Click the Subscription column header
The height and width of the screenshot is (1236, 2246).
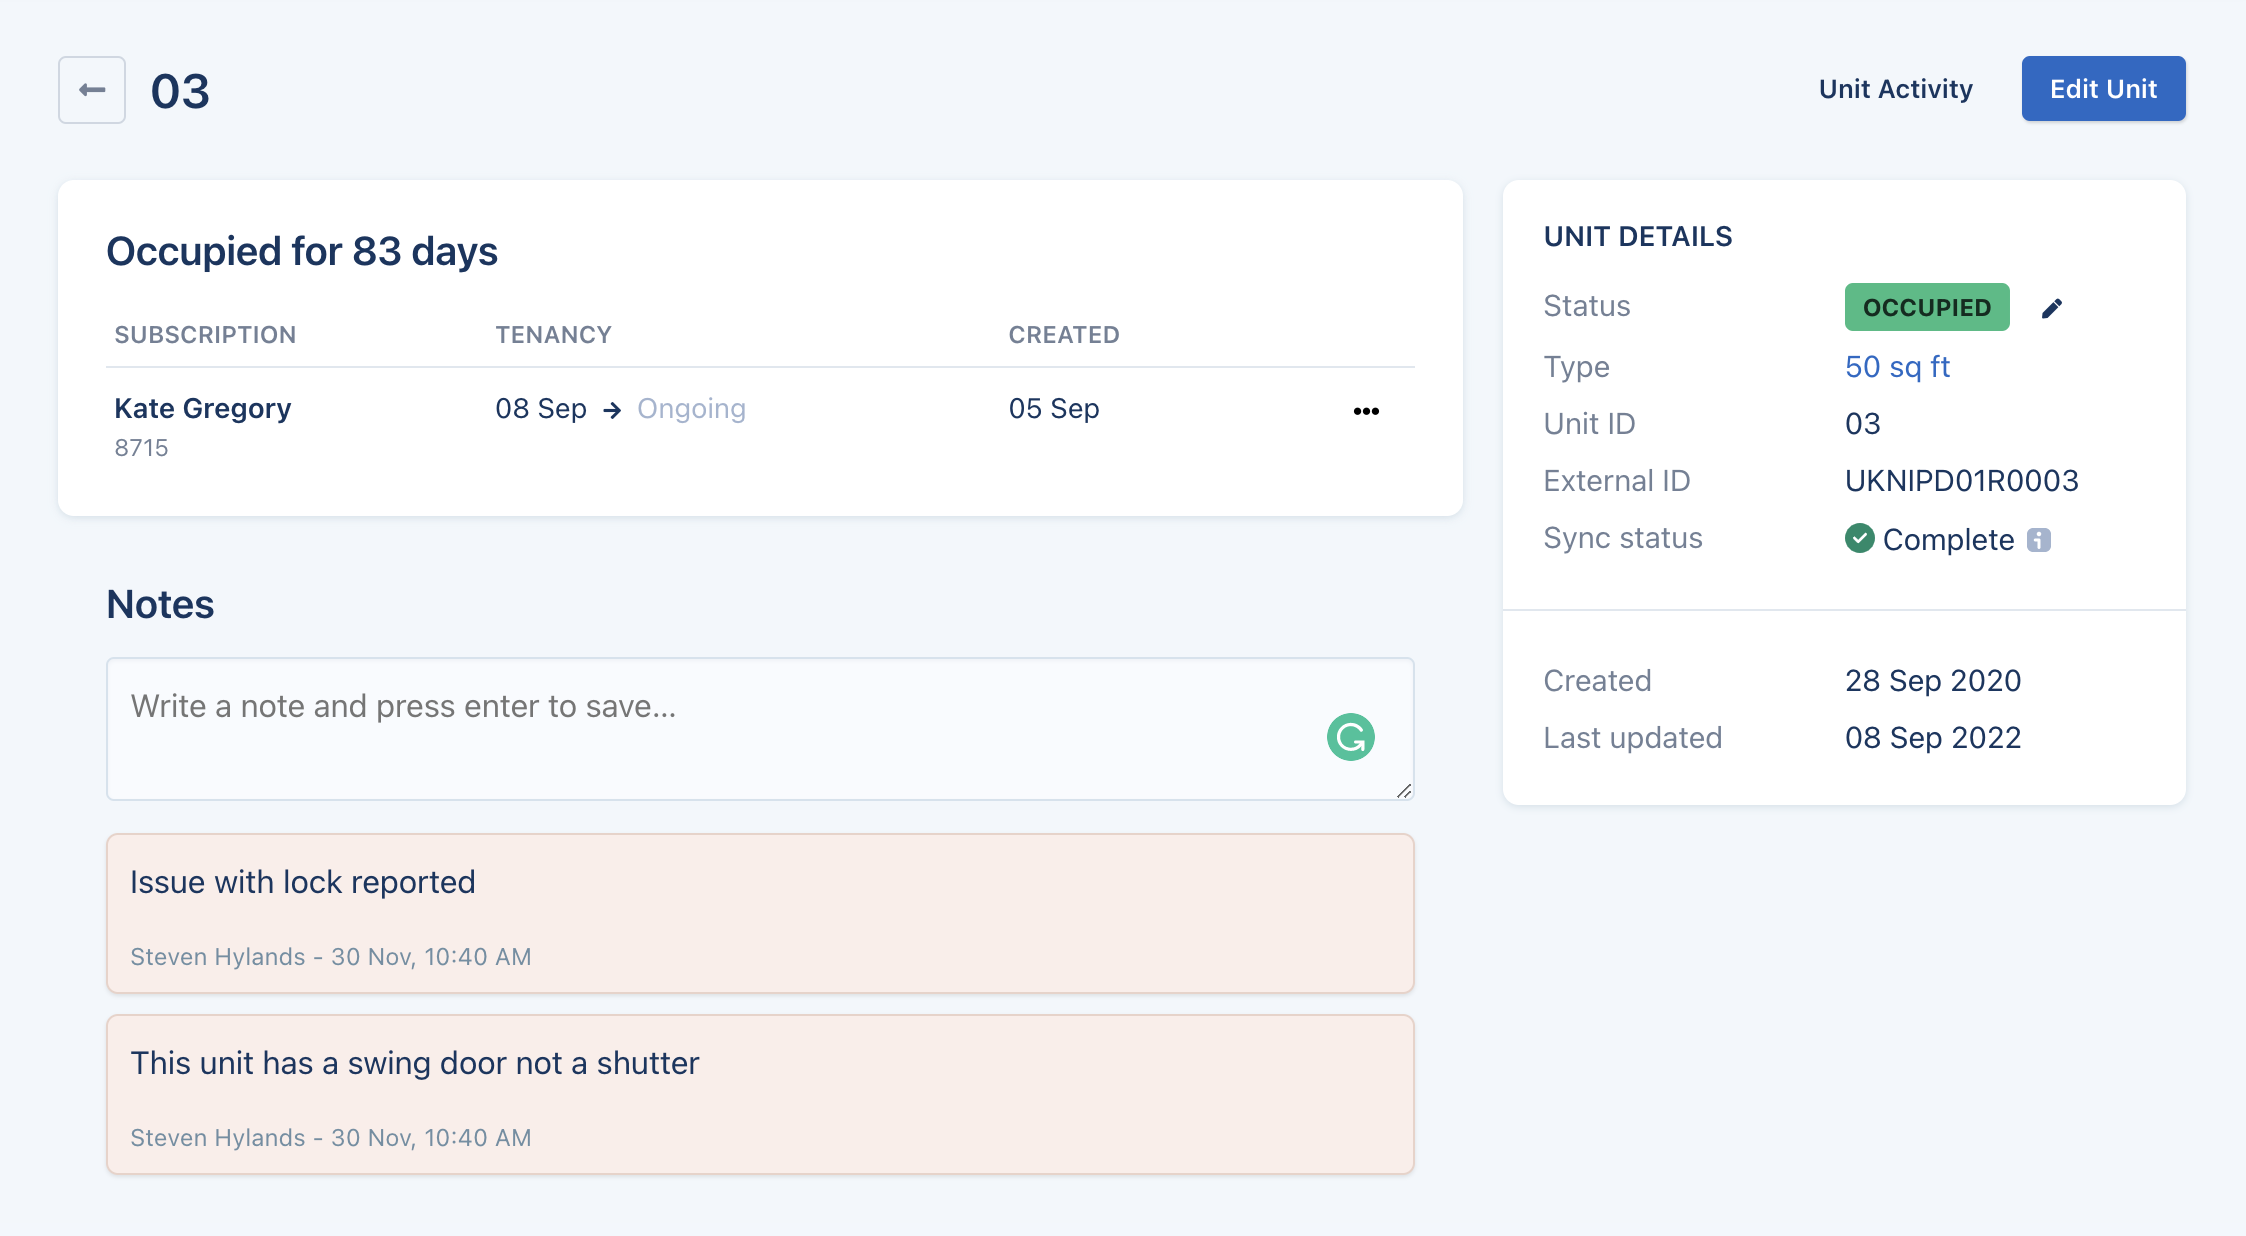click(205, 335)
